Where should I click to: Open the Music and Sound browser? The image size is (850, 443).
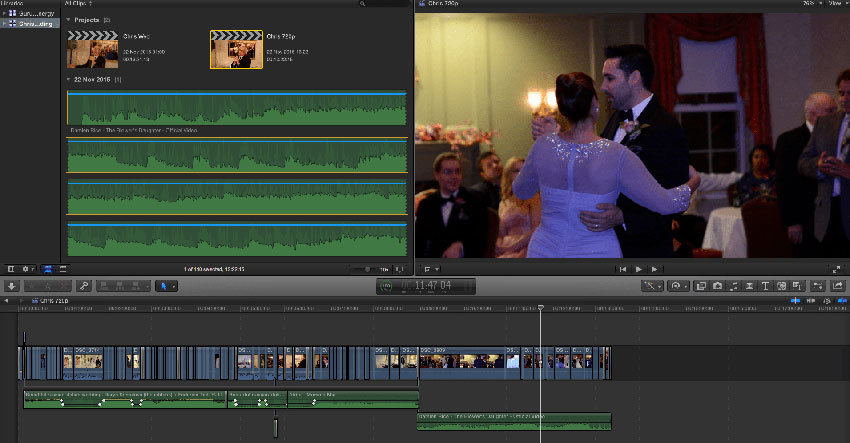733,286
